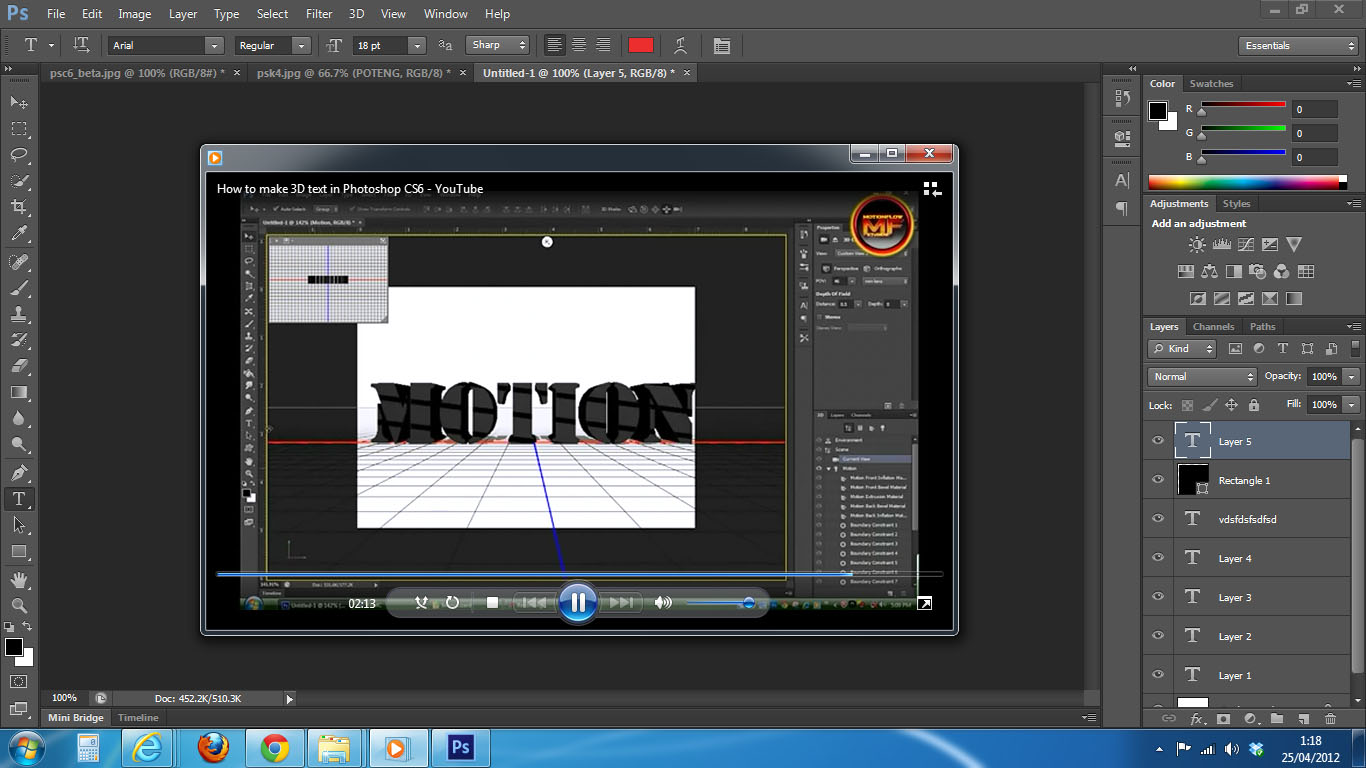
Task: Hide Layer 2 with its eye icon
Action: coord(1158,636)
